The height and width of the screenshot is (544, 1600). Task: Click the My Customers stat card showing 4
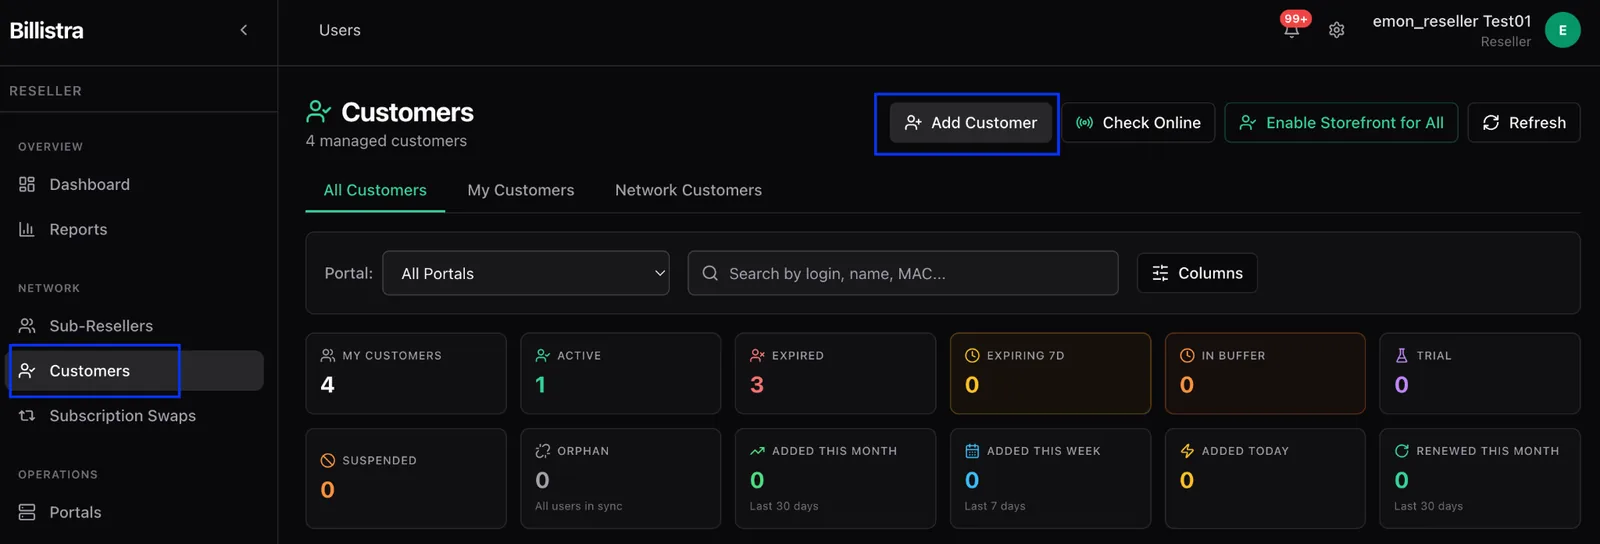(x=406, y=373)
